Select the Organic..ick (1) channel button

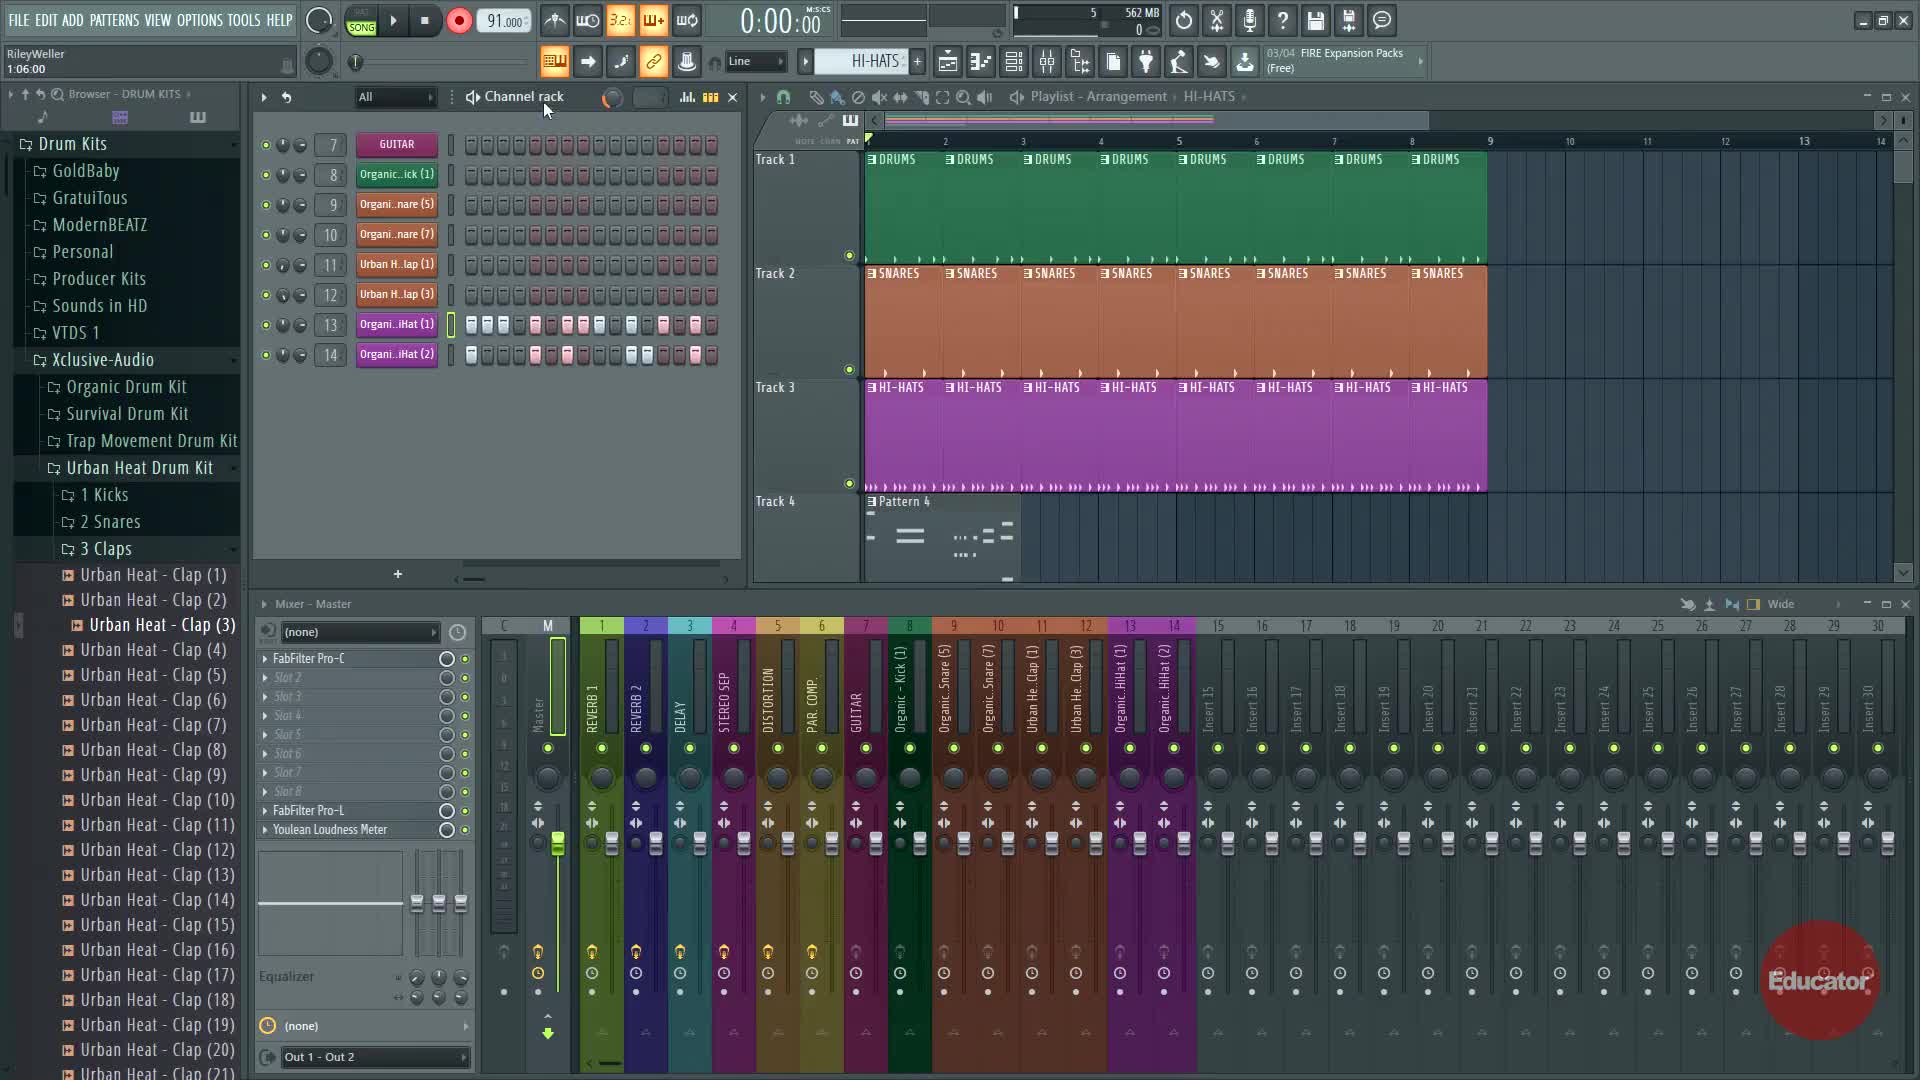point(397,175)
